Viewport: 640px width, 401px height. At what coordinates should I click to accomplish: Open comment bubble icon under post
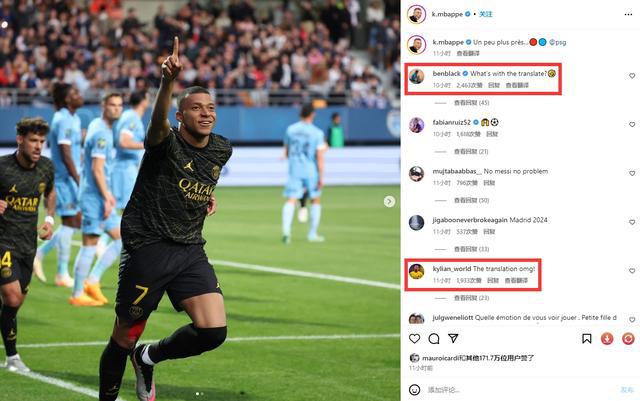(x=434, y=339)
